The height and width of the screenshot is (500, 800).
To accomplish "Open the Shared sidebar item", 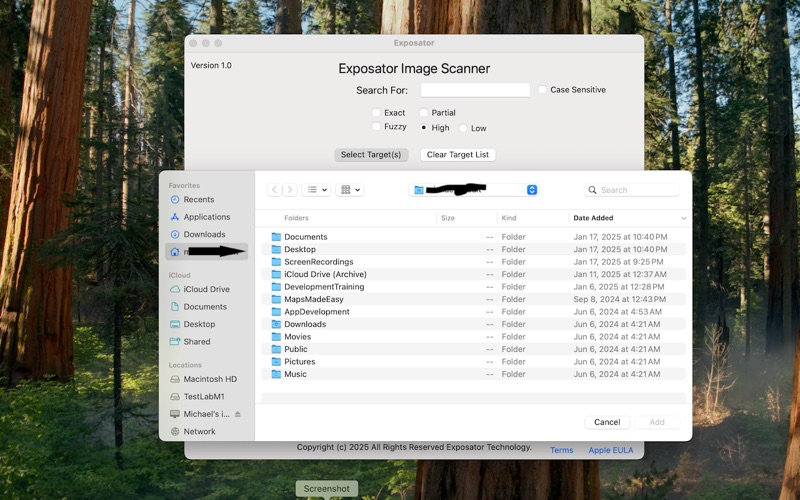I will click(190, 341).
